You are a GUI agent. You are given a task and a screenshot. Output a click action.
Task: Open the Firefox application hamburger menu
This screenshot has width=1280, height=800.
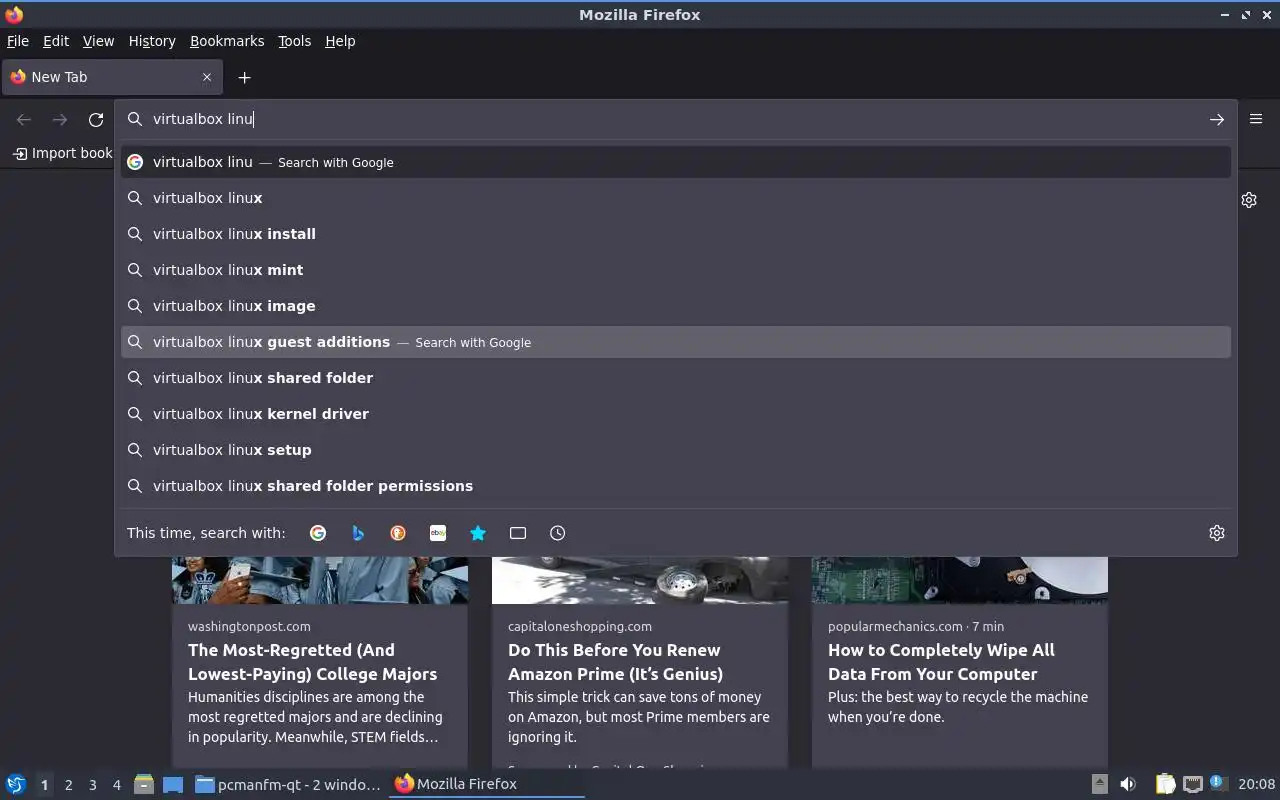[1256, 119]
